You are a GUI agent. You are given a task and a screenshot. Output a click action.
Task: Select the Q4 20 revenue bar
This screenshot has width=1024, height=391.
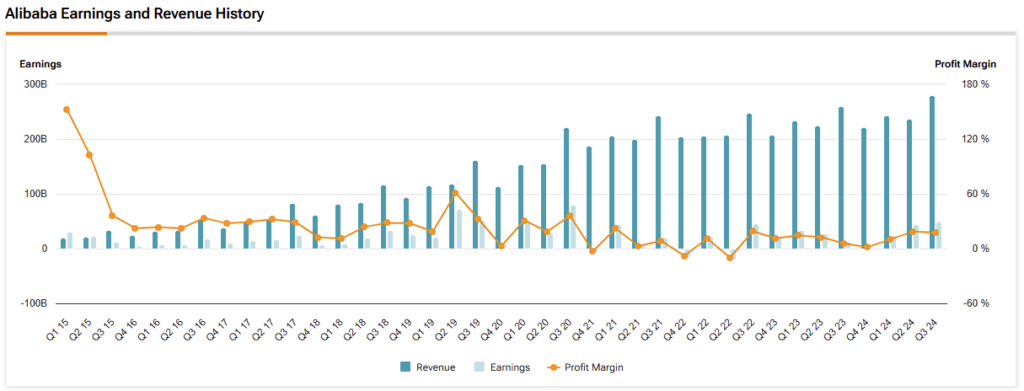coord(498,218)
